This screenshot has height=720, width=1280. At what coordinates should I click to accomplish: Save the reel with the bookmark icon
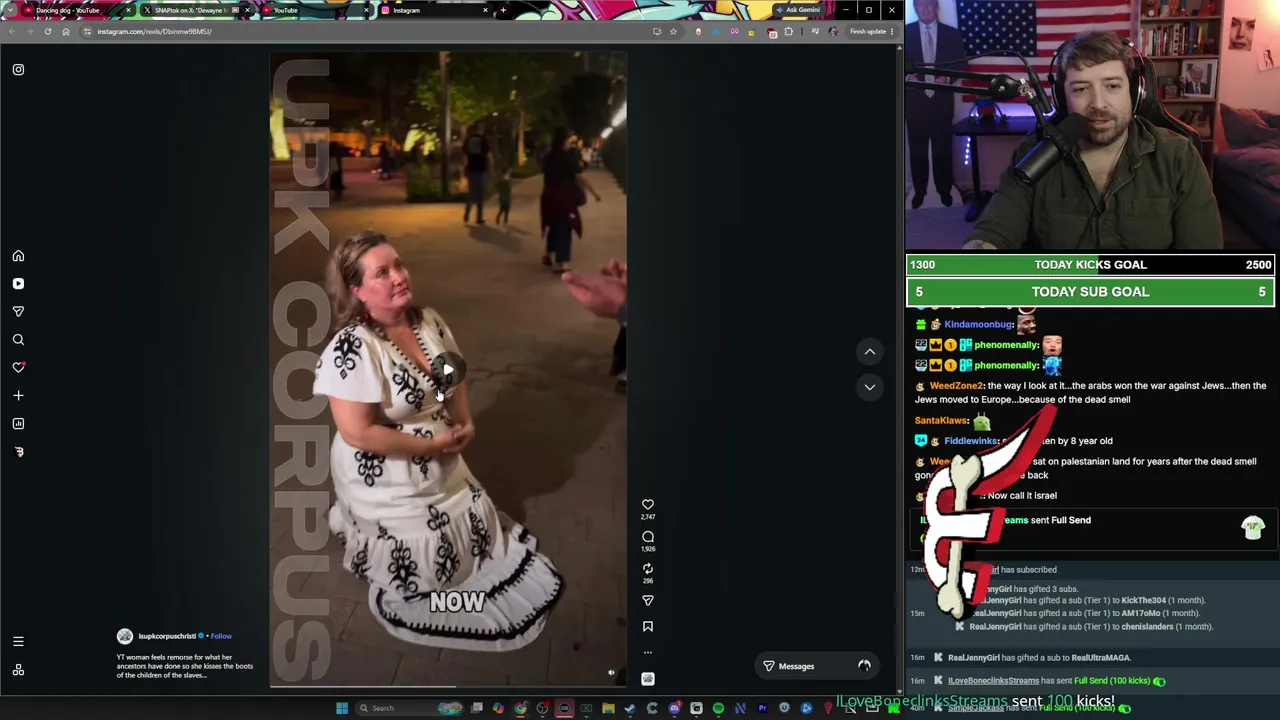[x=648, y=627]
